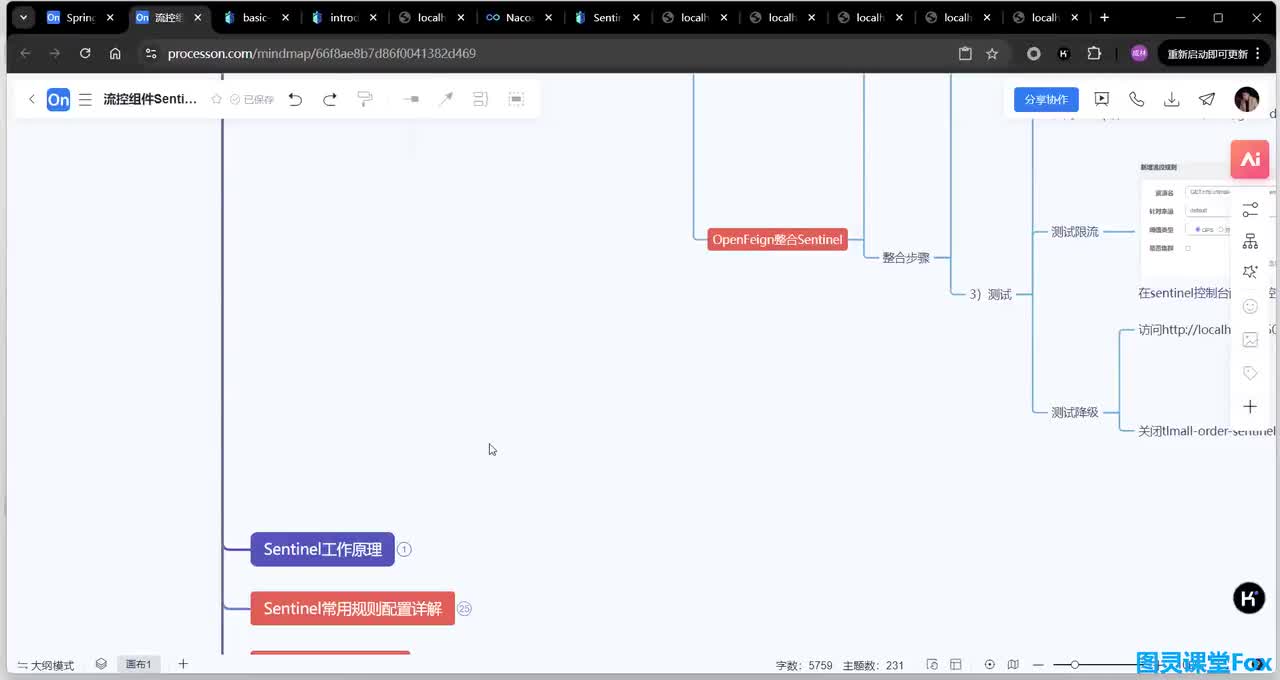Locate center topic target icon
1280x680 pixels.
990,665
